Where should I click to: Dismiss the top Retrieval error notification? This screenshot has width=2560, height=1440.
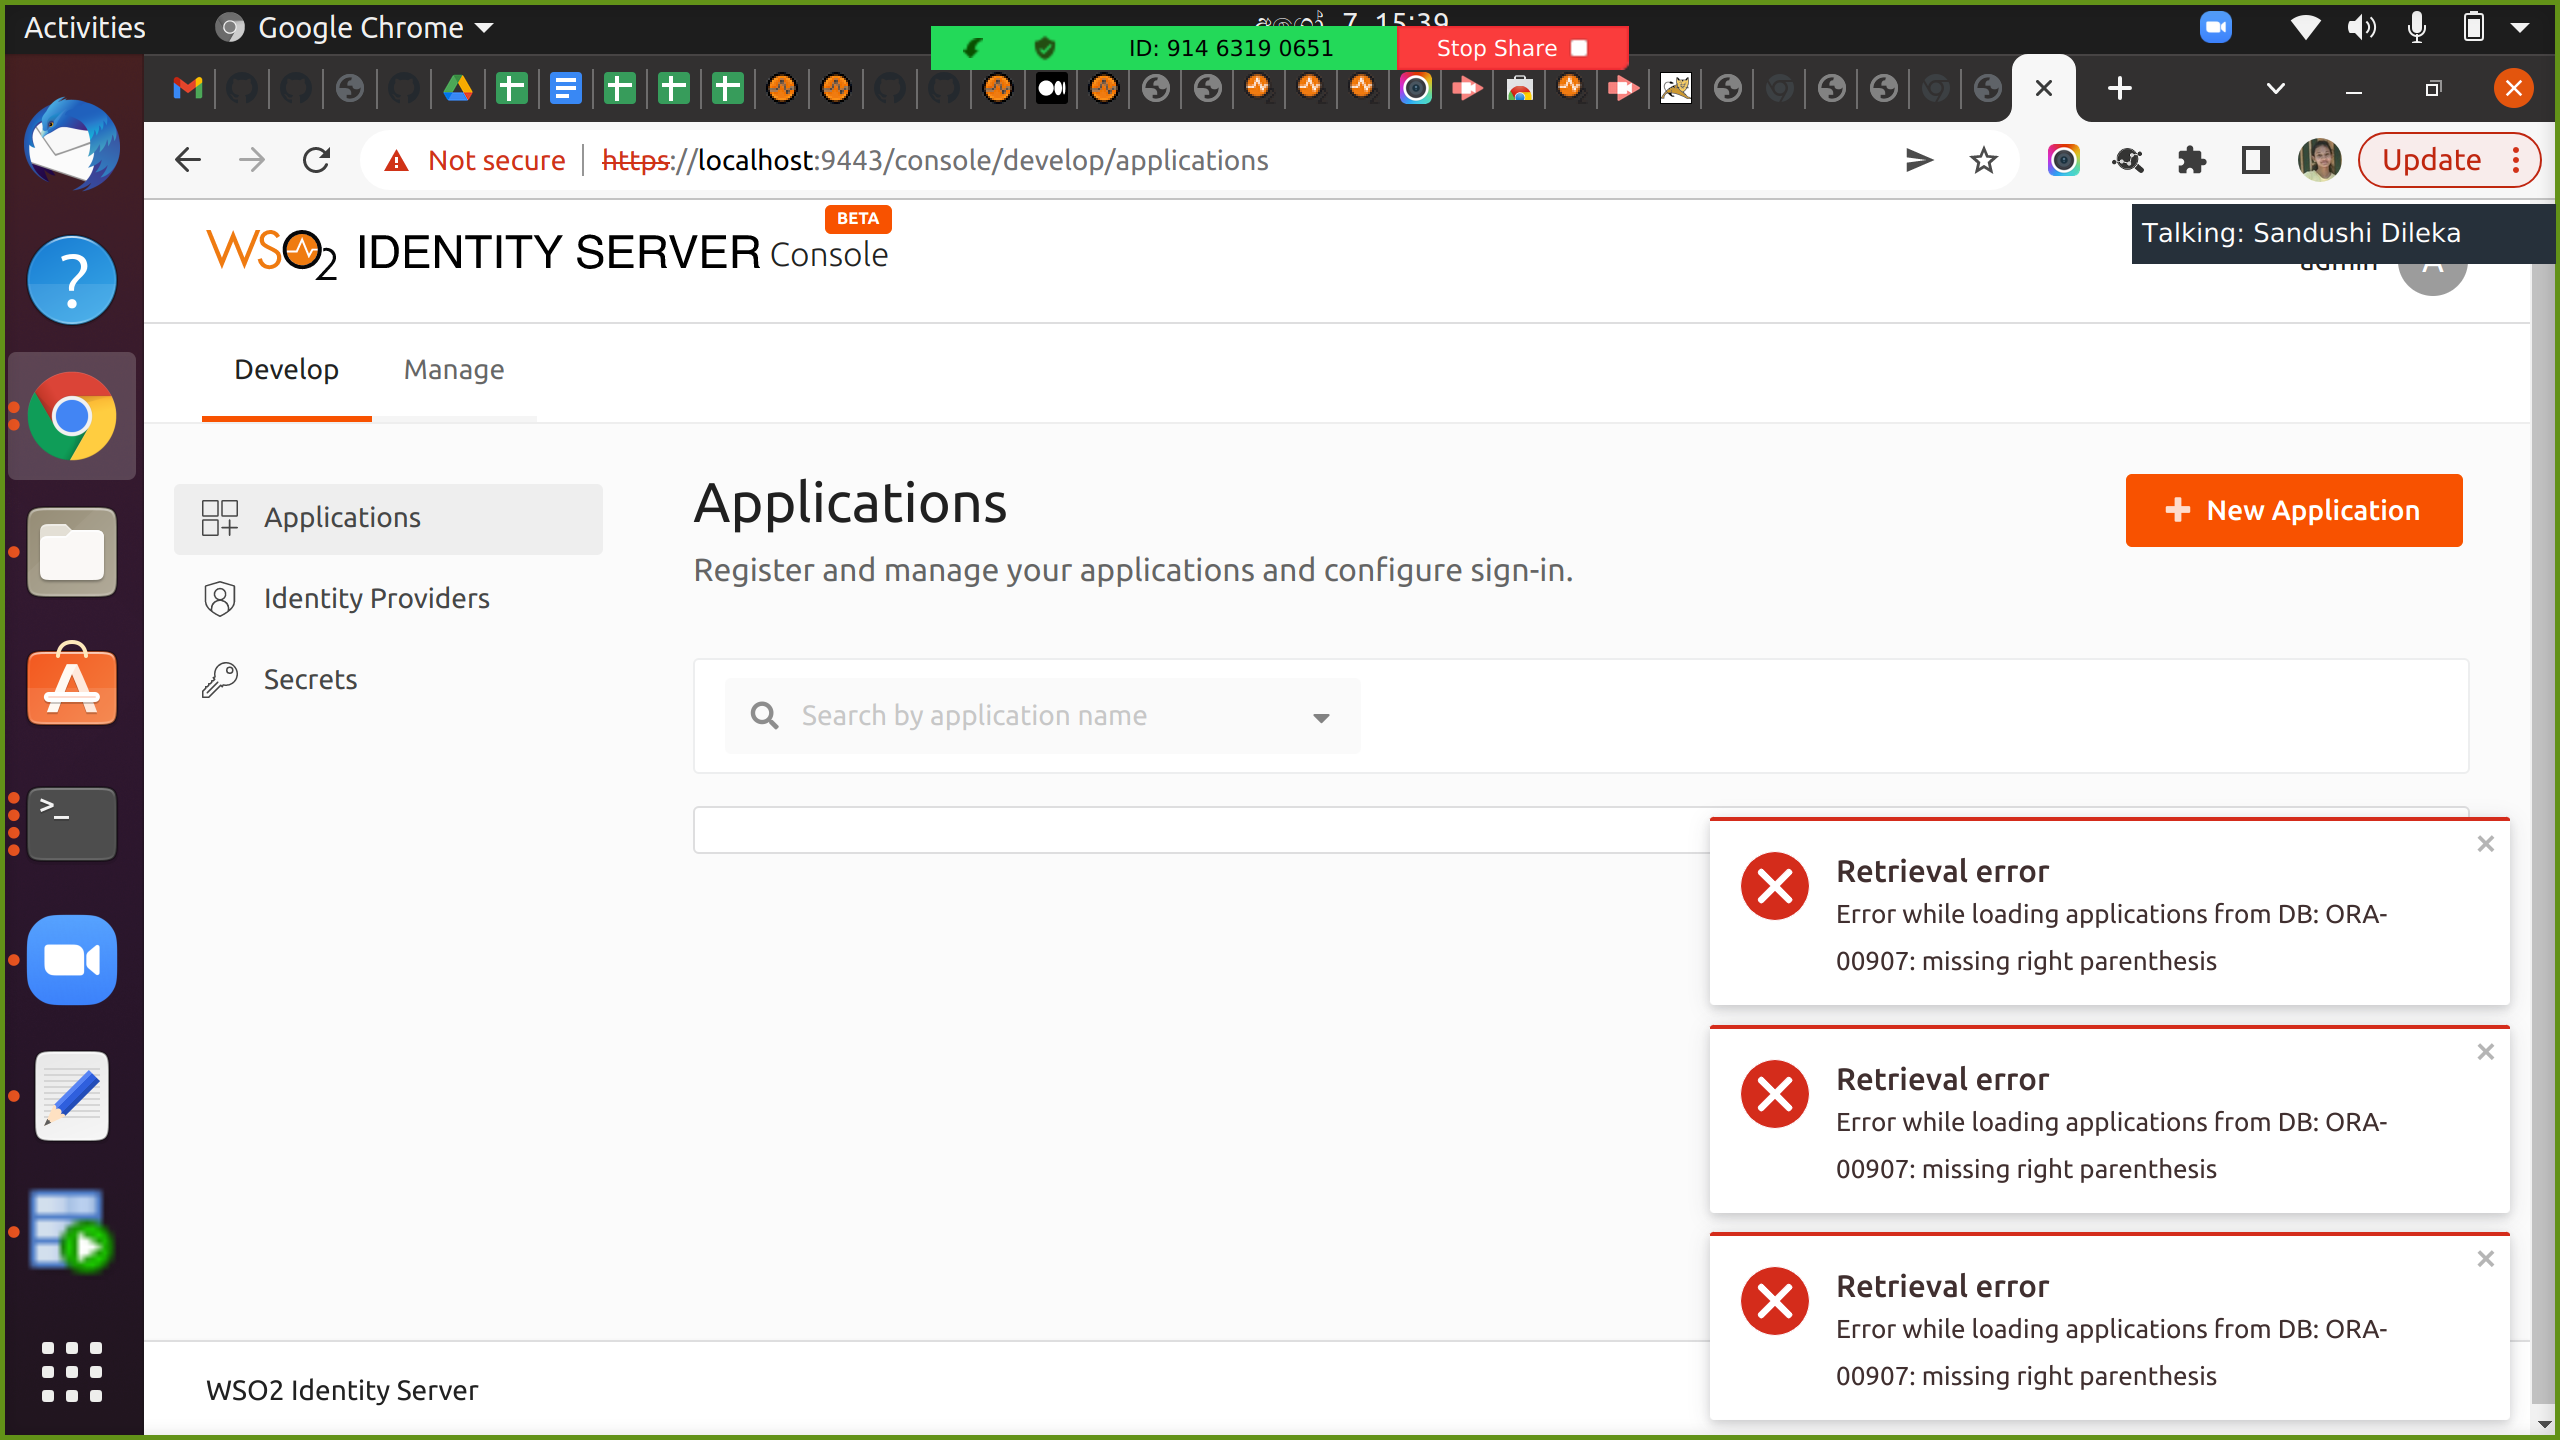[x=2485, y=844]
